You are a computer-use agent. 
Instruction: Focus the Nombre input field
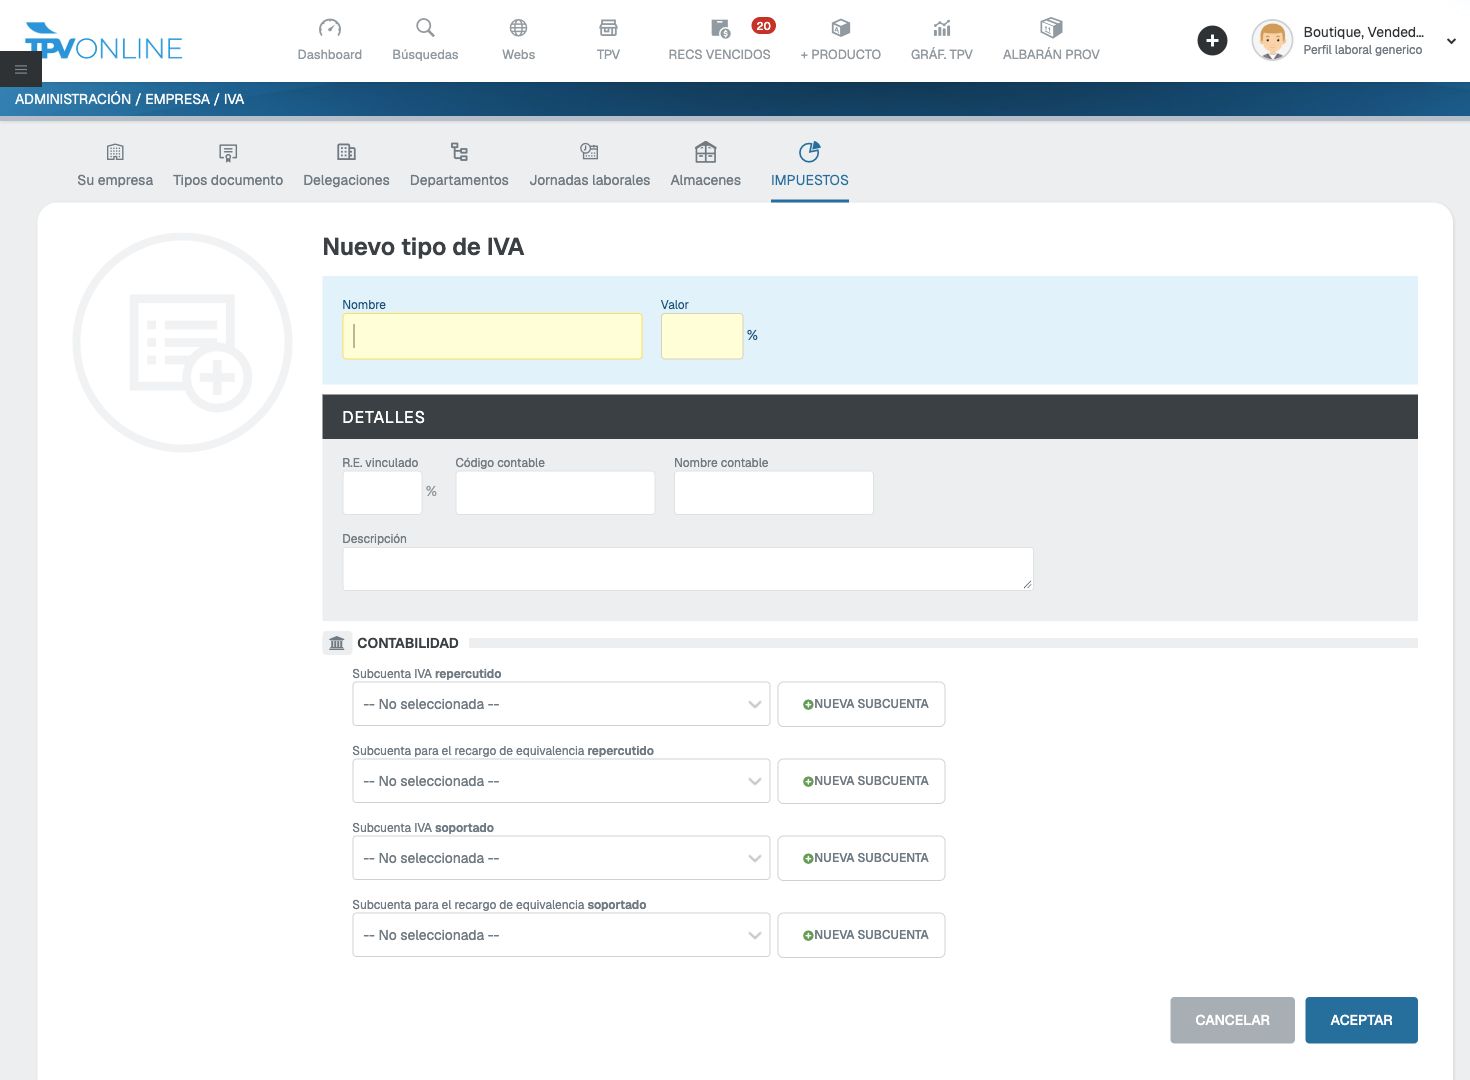point(492,336)
